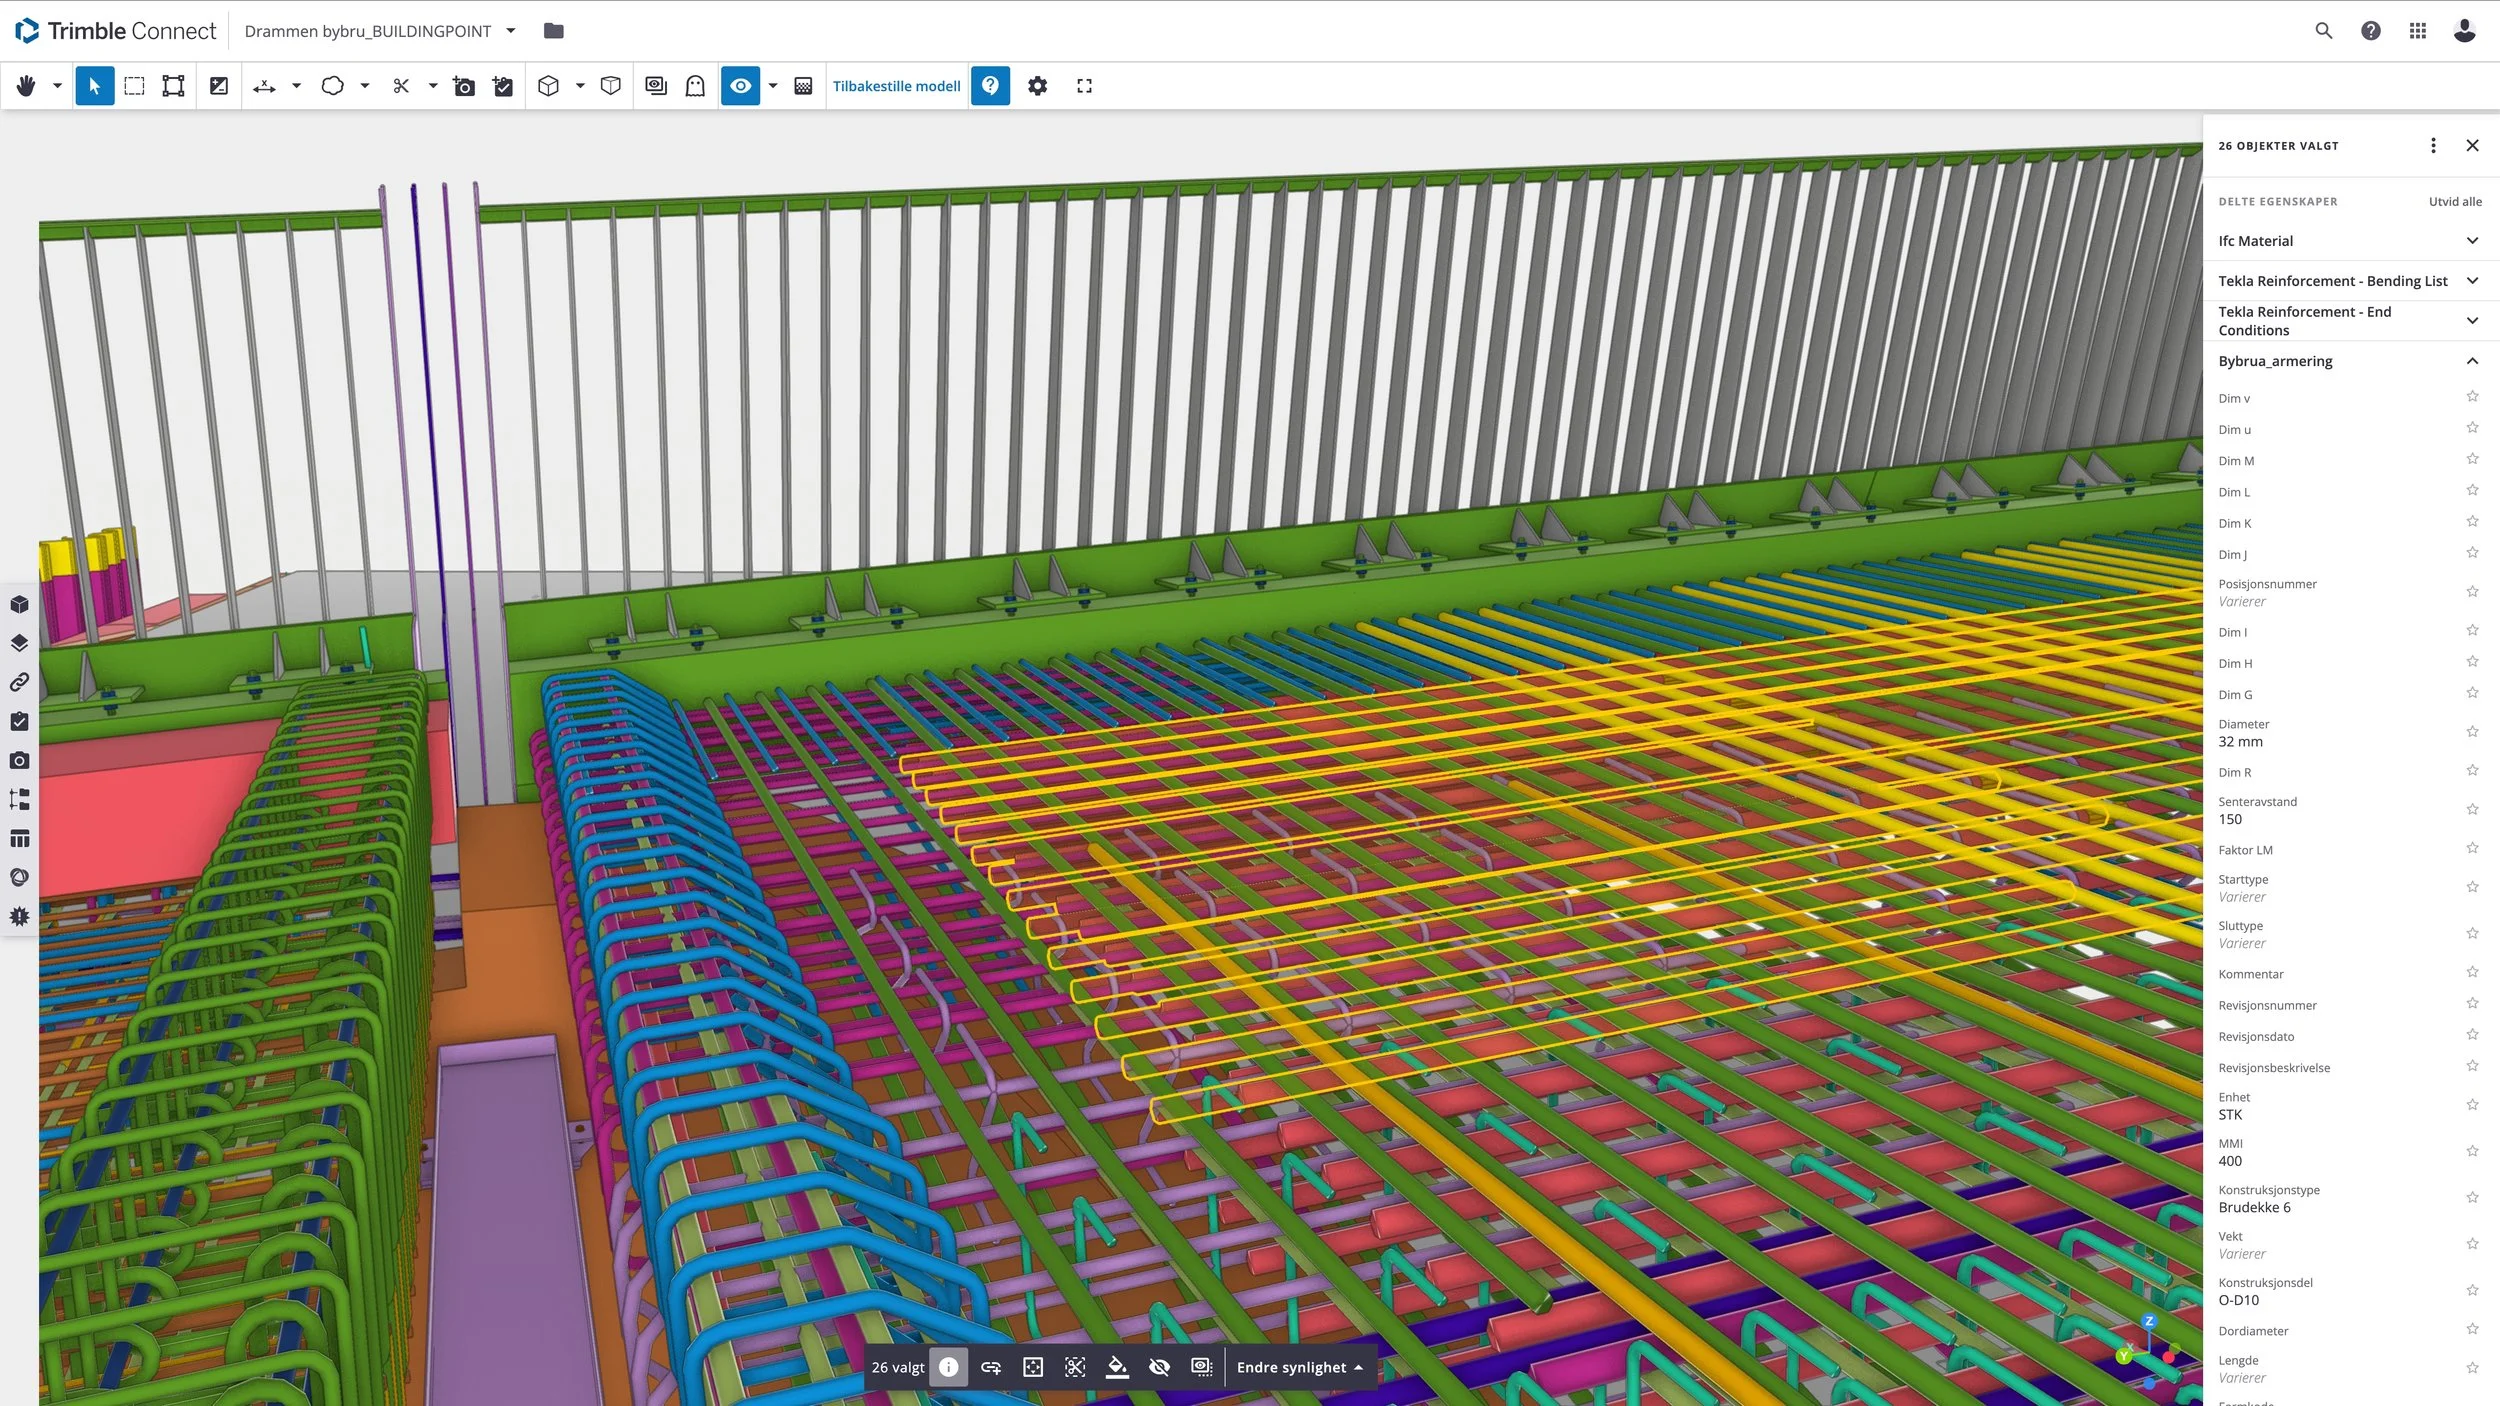Add link to selected objects
The width and height of the screenshot is (2500, 1406).
pos(991,1367)
